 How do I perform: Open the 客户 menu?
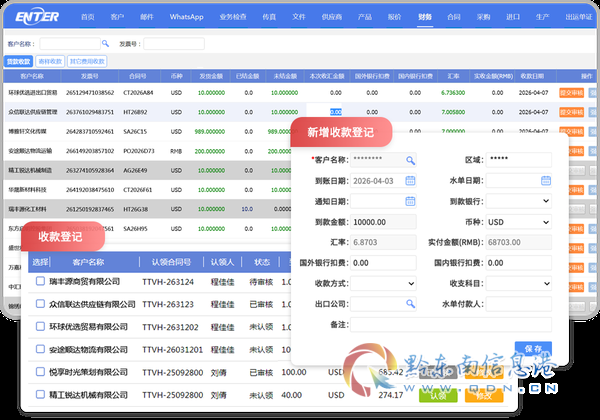click(117, 17)
